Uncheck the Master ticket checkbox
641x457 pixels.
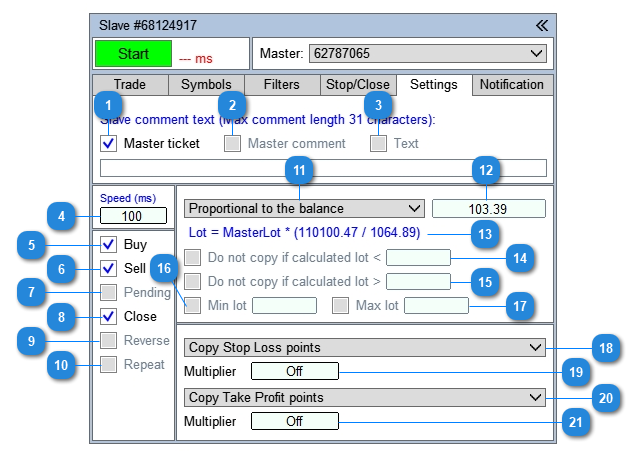[x=109, y=143]
